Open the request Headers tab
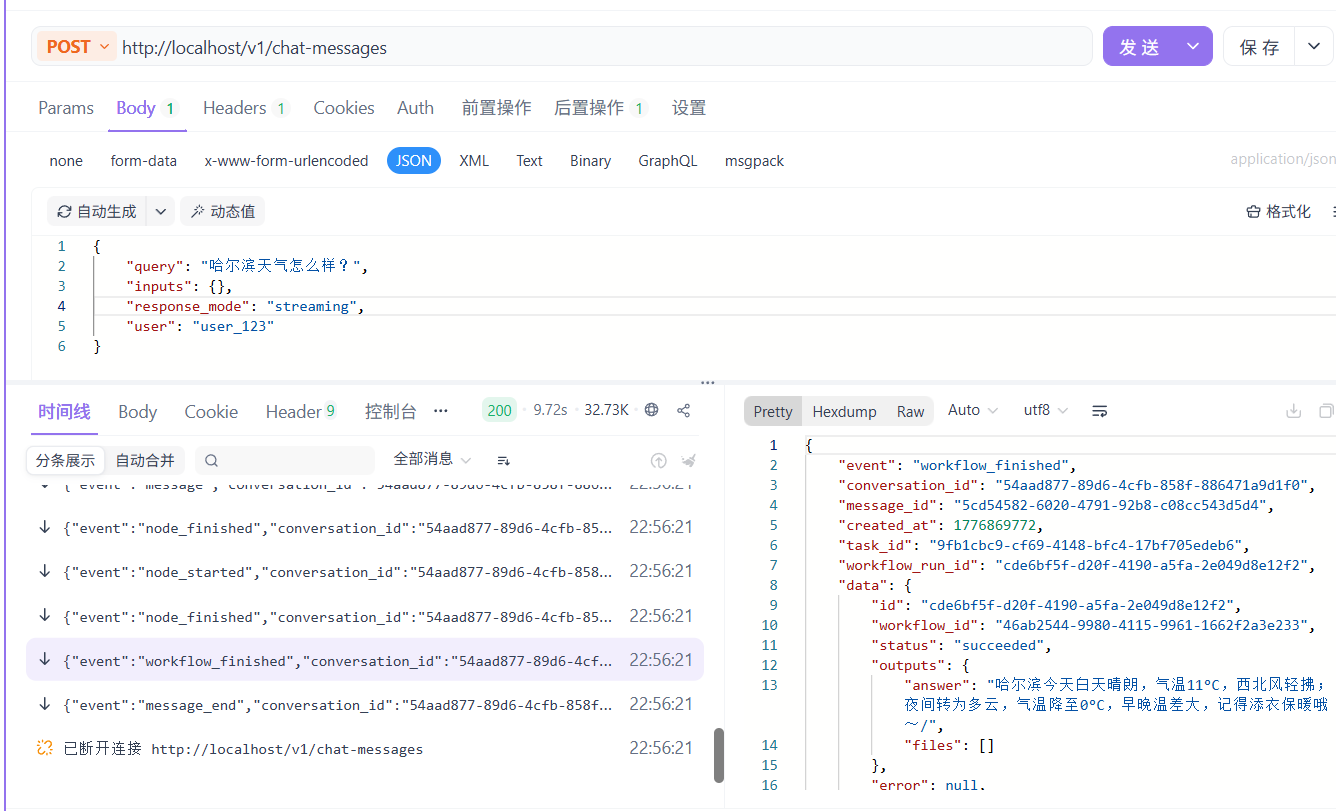The width and height of the screenshot is (1336, 811). [x=245, y=108]
